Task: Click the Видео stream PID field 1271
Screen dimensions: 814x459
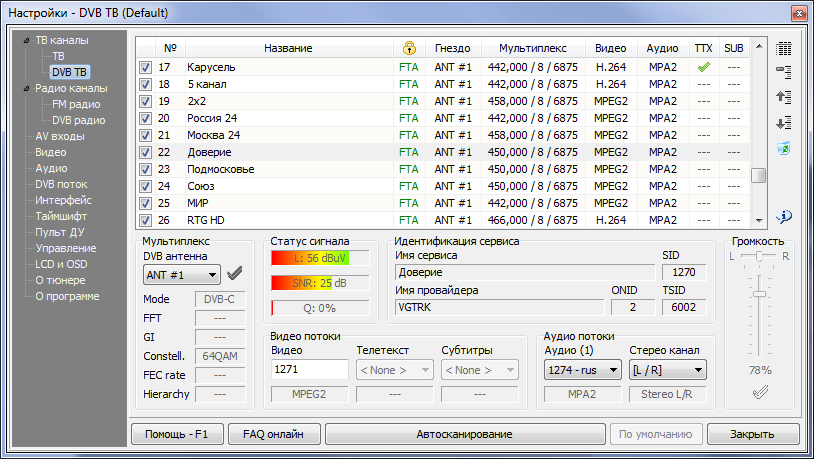Action: point(309,370)
